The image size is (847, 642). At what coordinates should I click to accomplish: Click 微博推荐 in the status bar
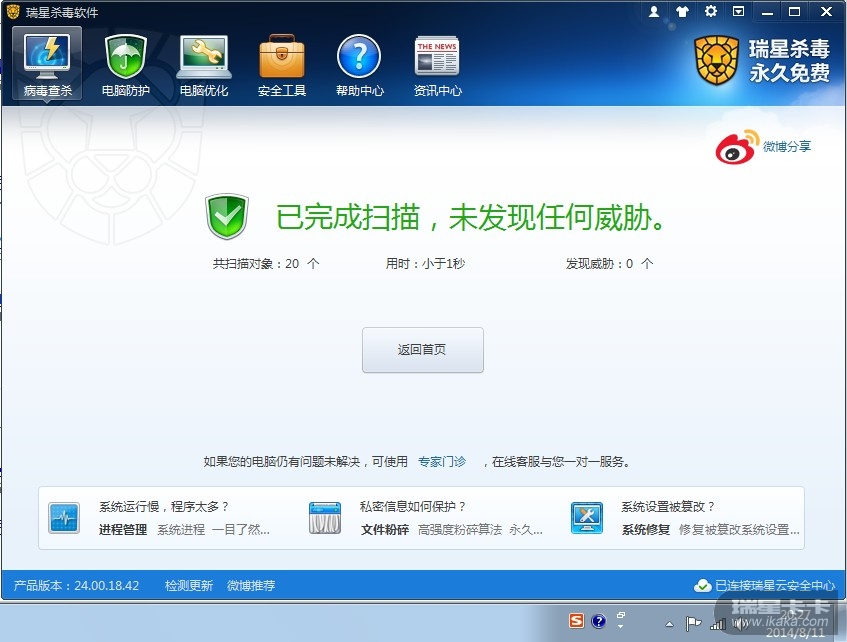[251, 585]
